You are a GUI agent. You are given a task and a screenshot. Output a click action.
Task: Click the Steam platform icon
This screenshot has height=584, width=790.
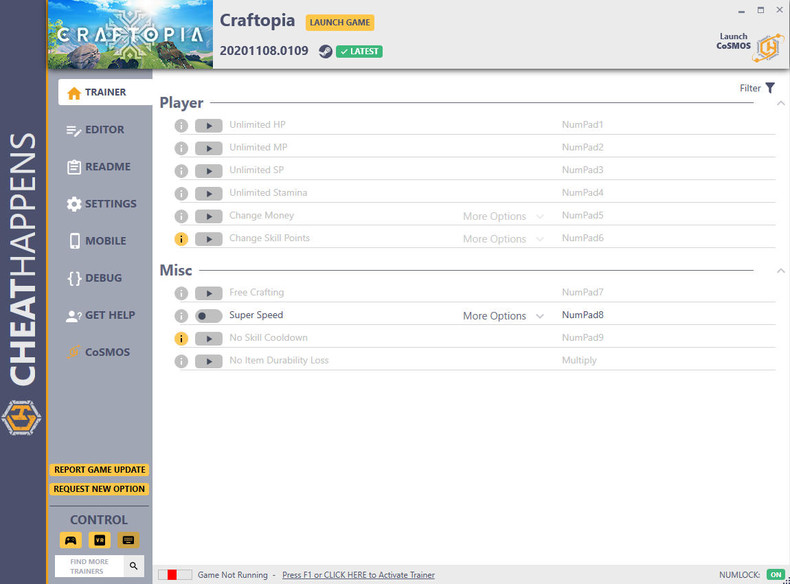[x=325, y=51]
